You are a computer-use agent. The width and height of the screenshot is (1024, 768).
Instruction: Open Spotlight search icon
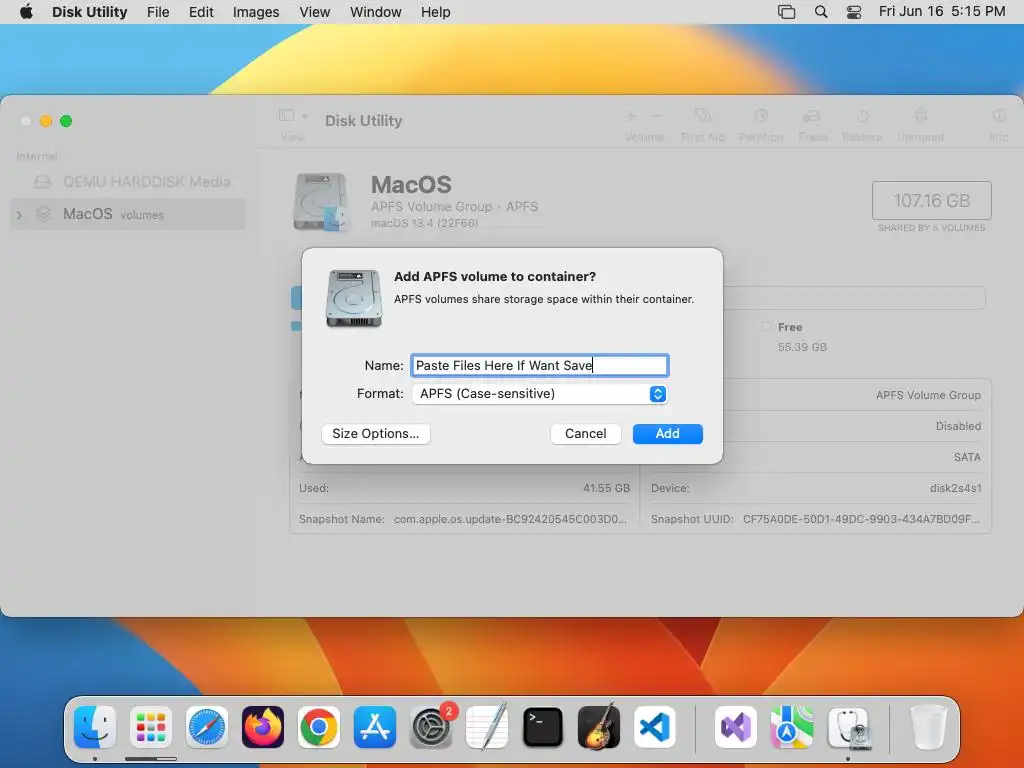click(821, 12)
